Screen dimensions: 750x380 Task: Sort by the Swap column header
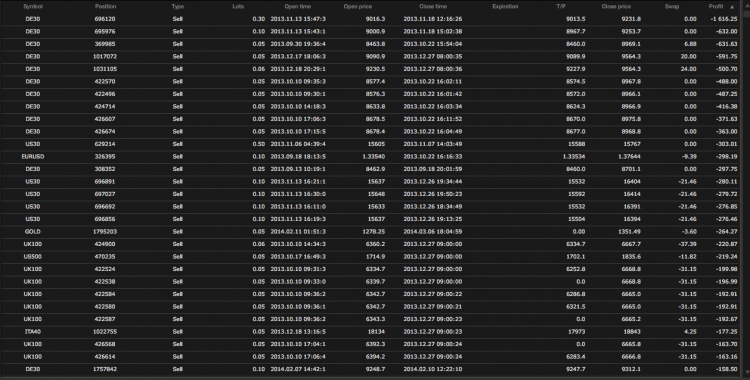pyautogui.click(x=672, y=7)
